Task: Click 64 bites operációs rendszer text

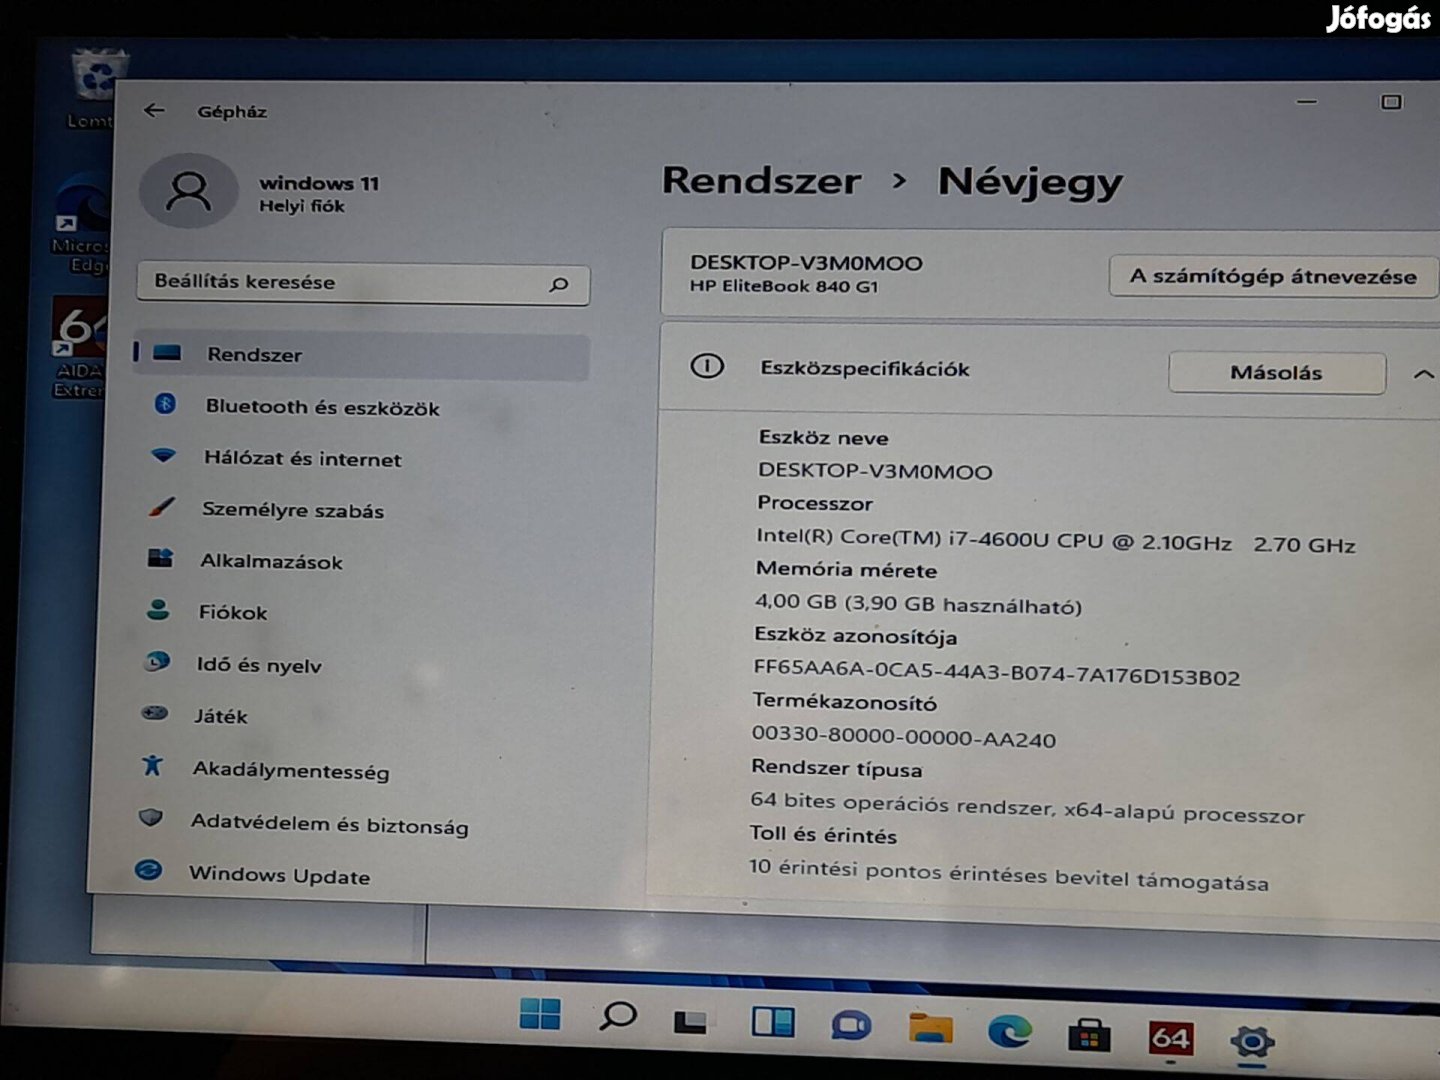Action: click(1027, 807)
